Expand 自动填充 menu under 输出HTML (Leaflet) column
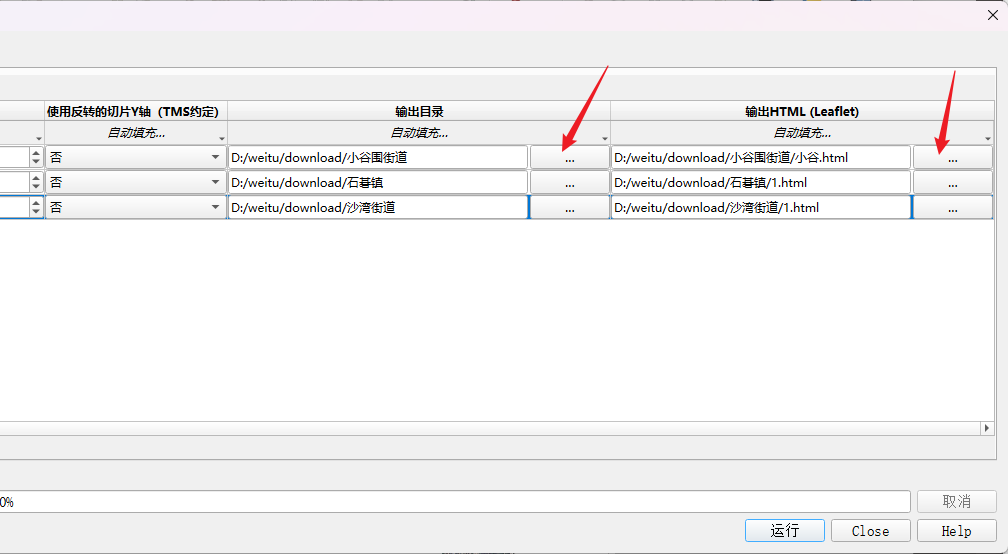Viewport: 1008px width, 554px height. tap(802, 133)
